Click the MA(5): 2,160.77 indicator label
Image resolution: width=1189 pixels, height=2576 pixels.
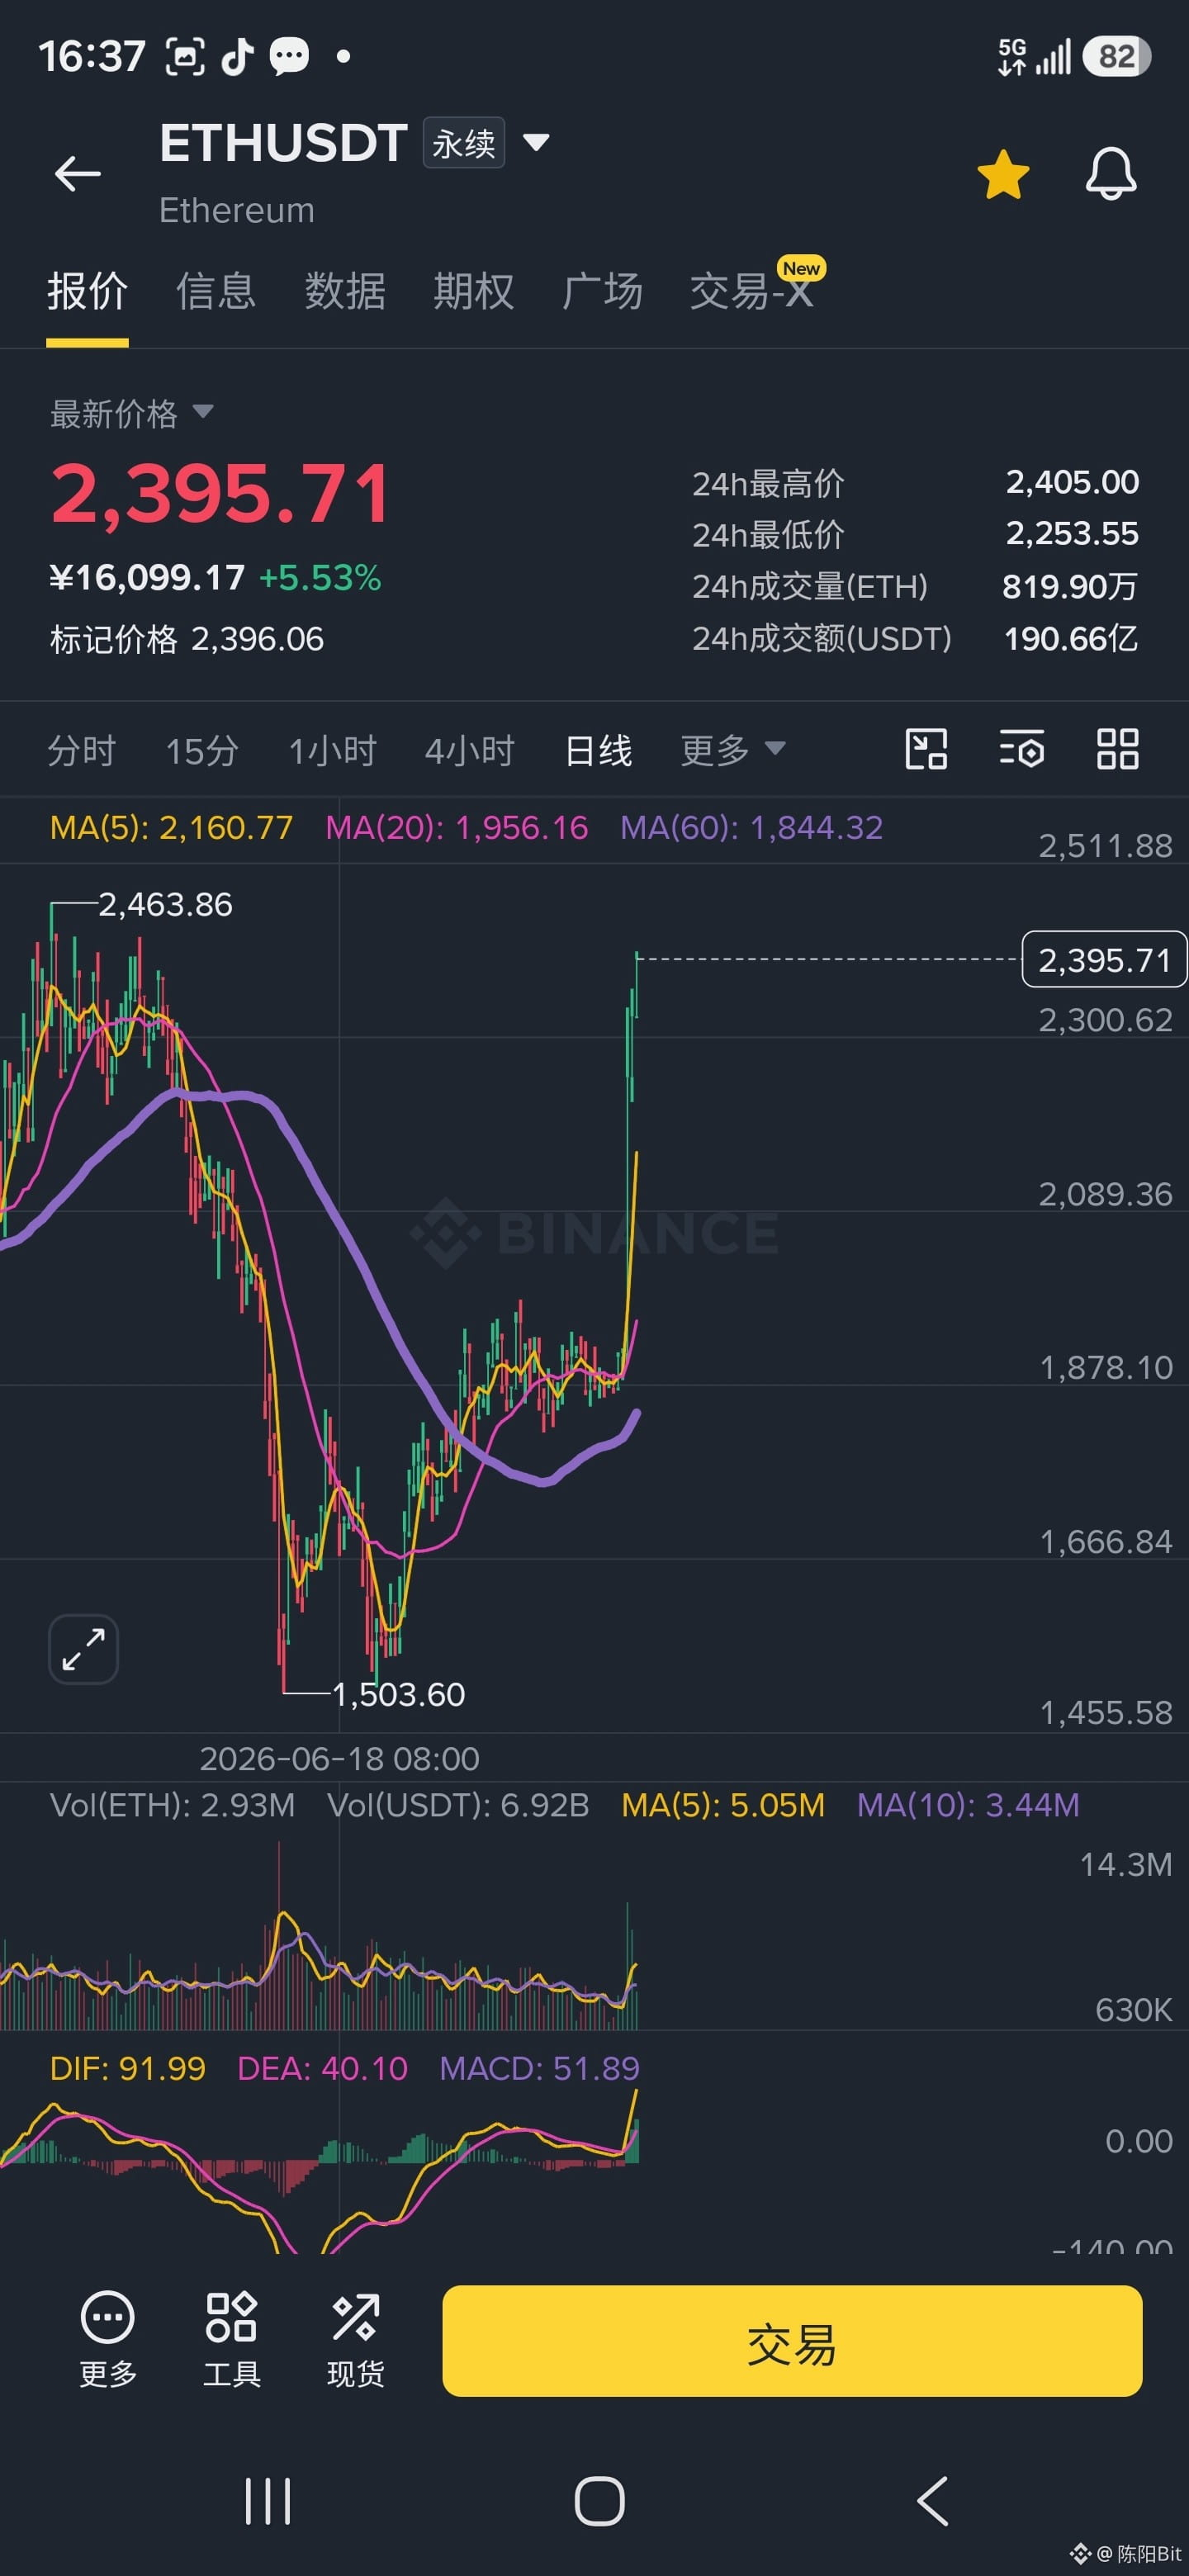pos(172,828)
